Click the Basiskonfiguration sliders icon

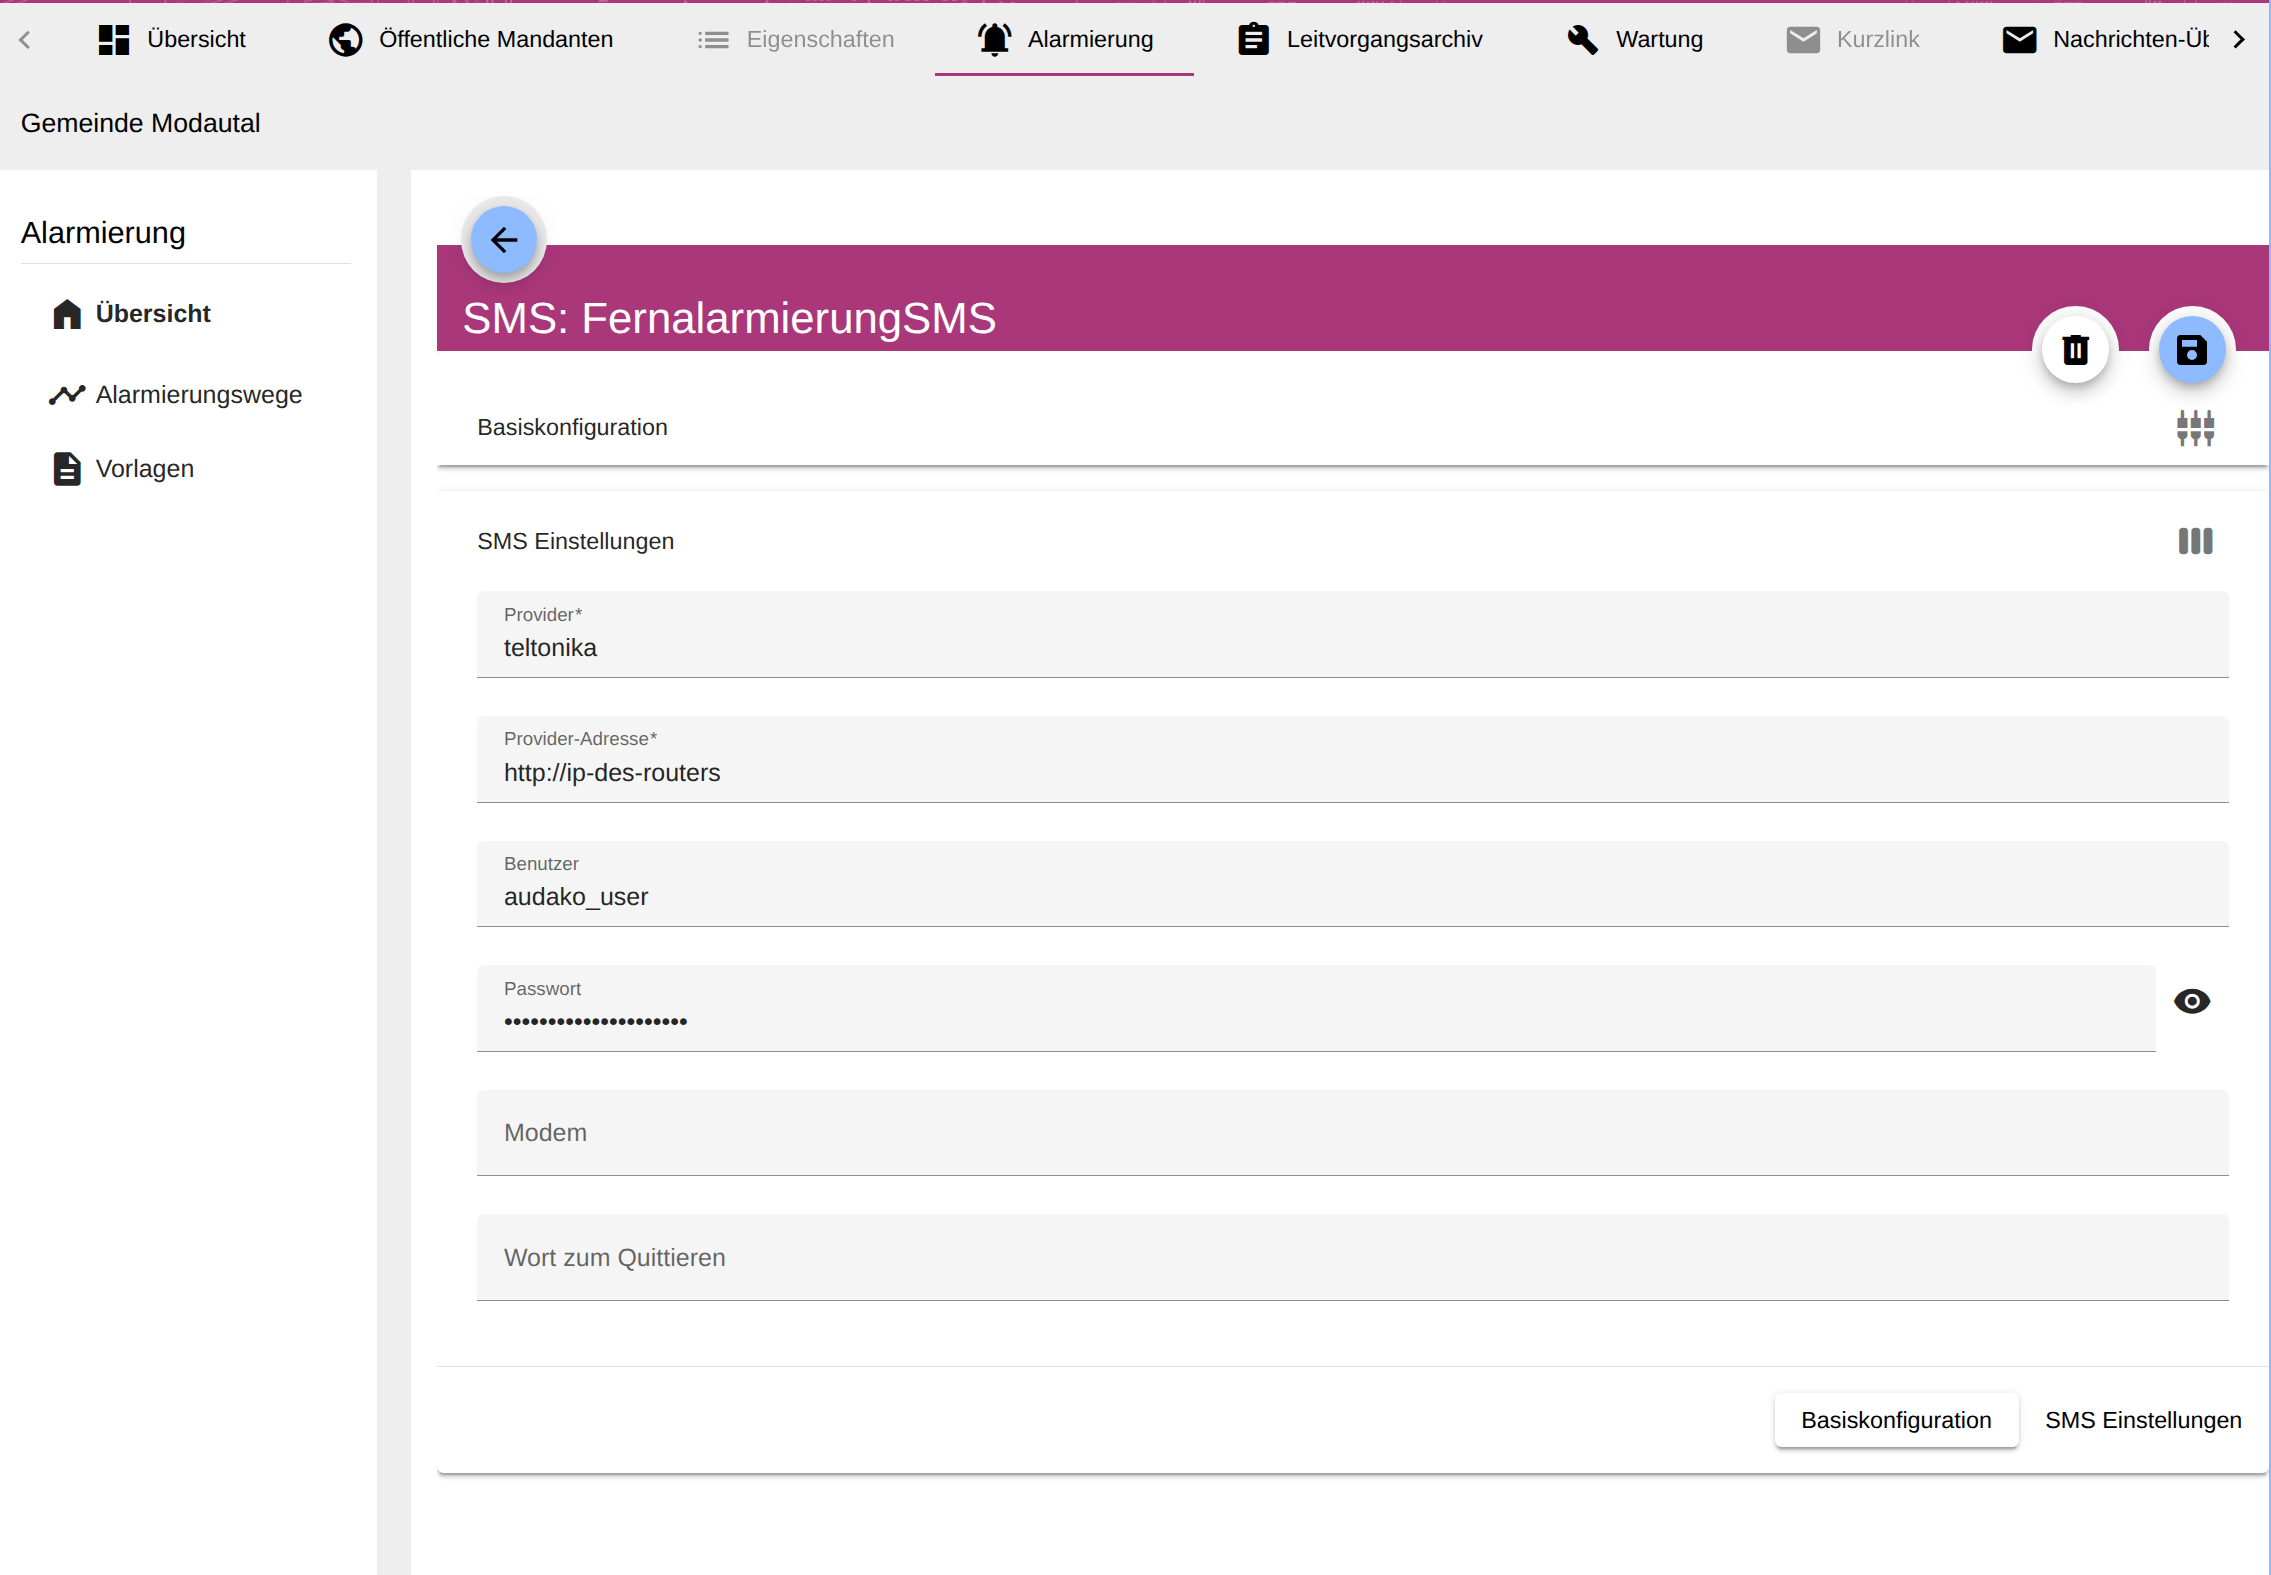pos(2195,428)
